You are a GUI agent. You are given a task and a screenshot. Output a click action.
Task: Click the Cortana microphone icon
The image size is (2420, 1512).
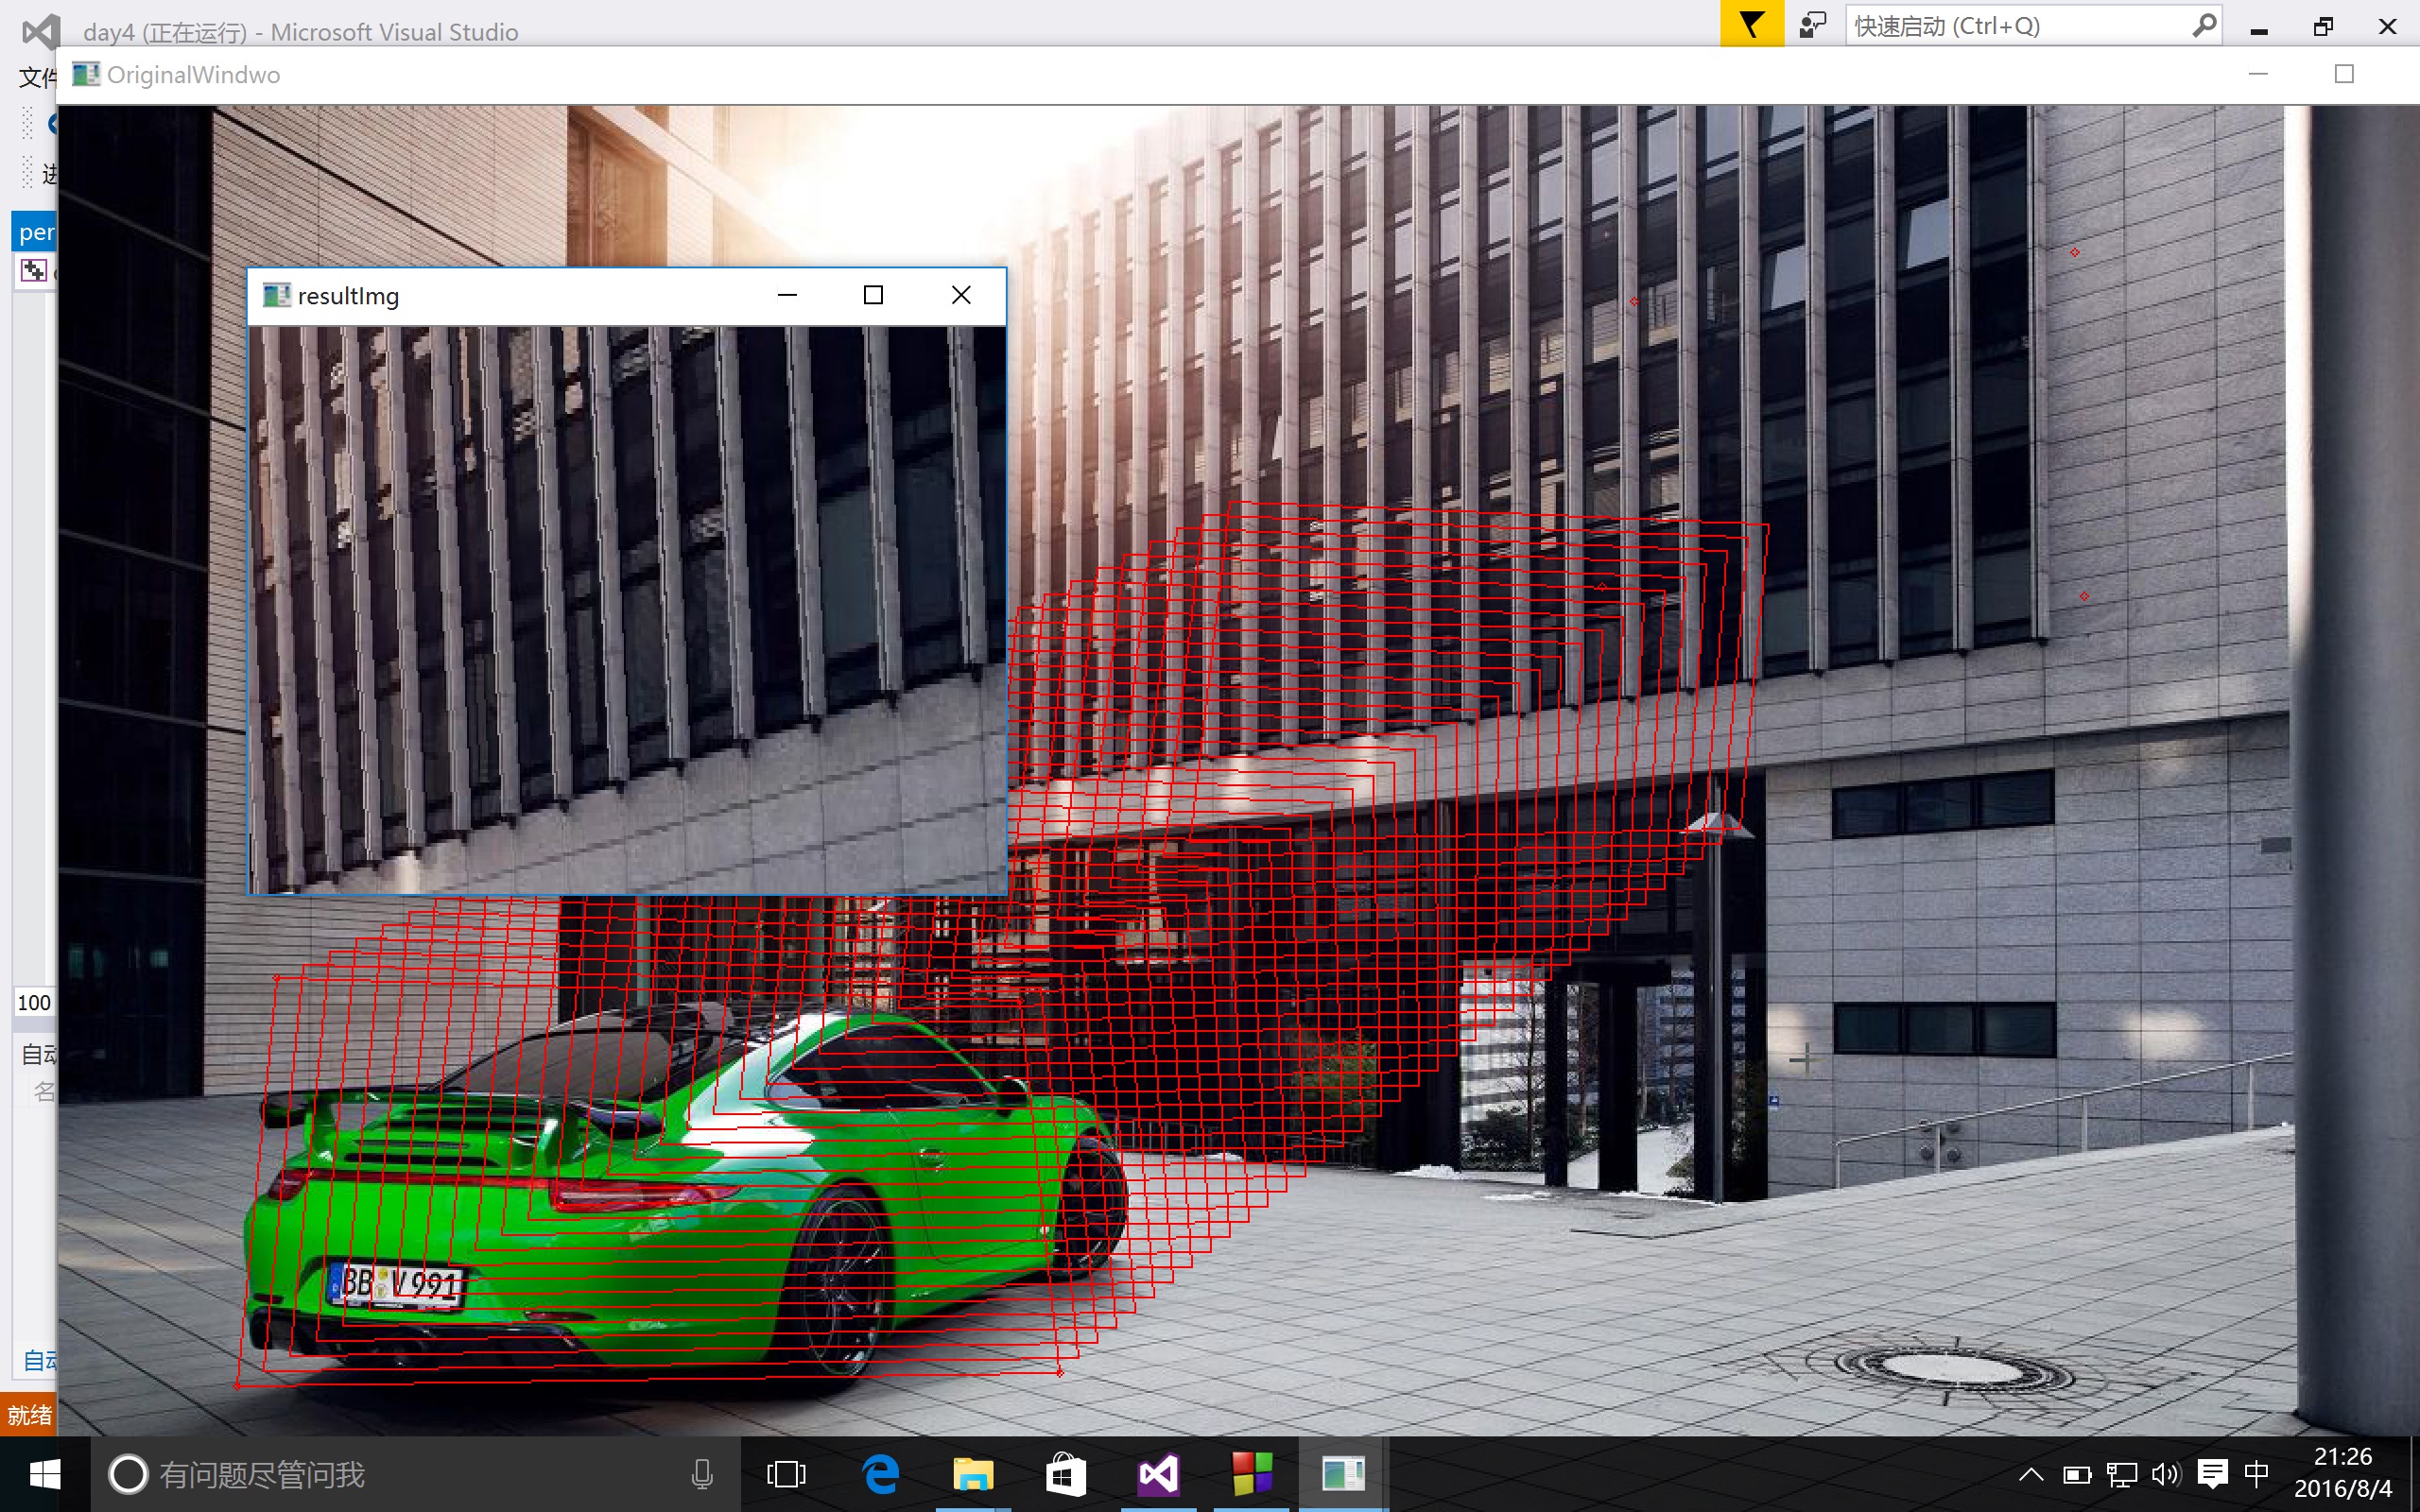[x=703, y=1473]
